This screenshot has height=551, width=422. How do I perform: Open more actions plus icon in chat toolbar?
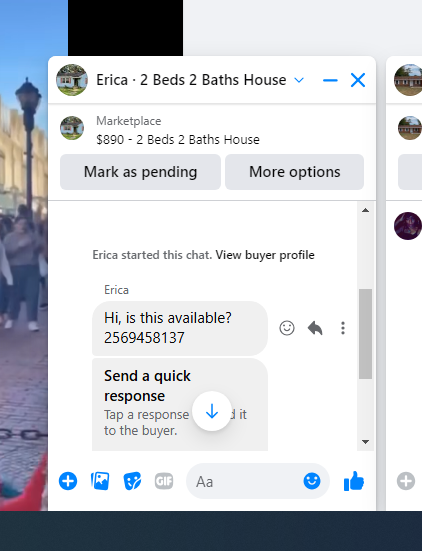[x=68, y=481]
